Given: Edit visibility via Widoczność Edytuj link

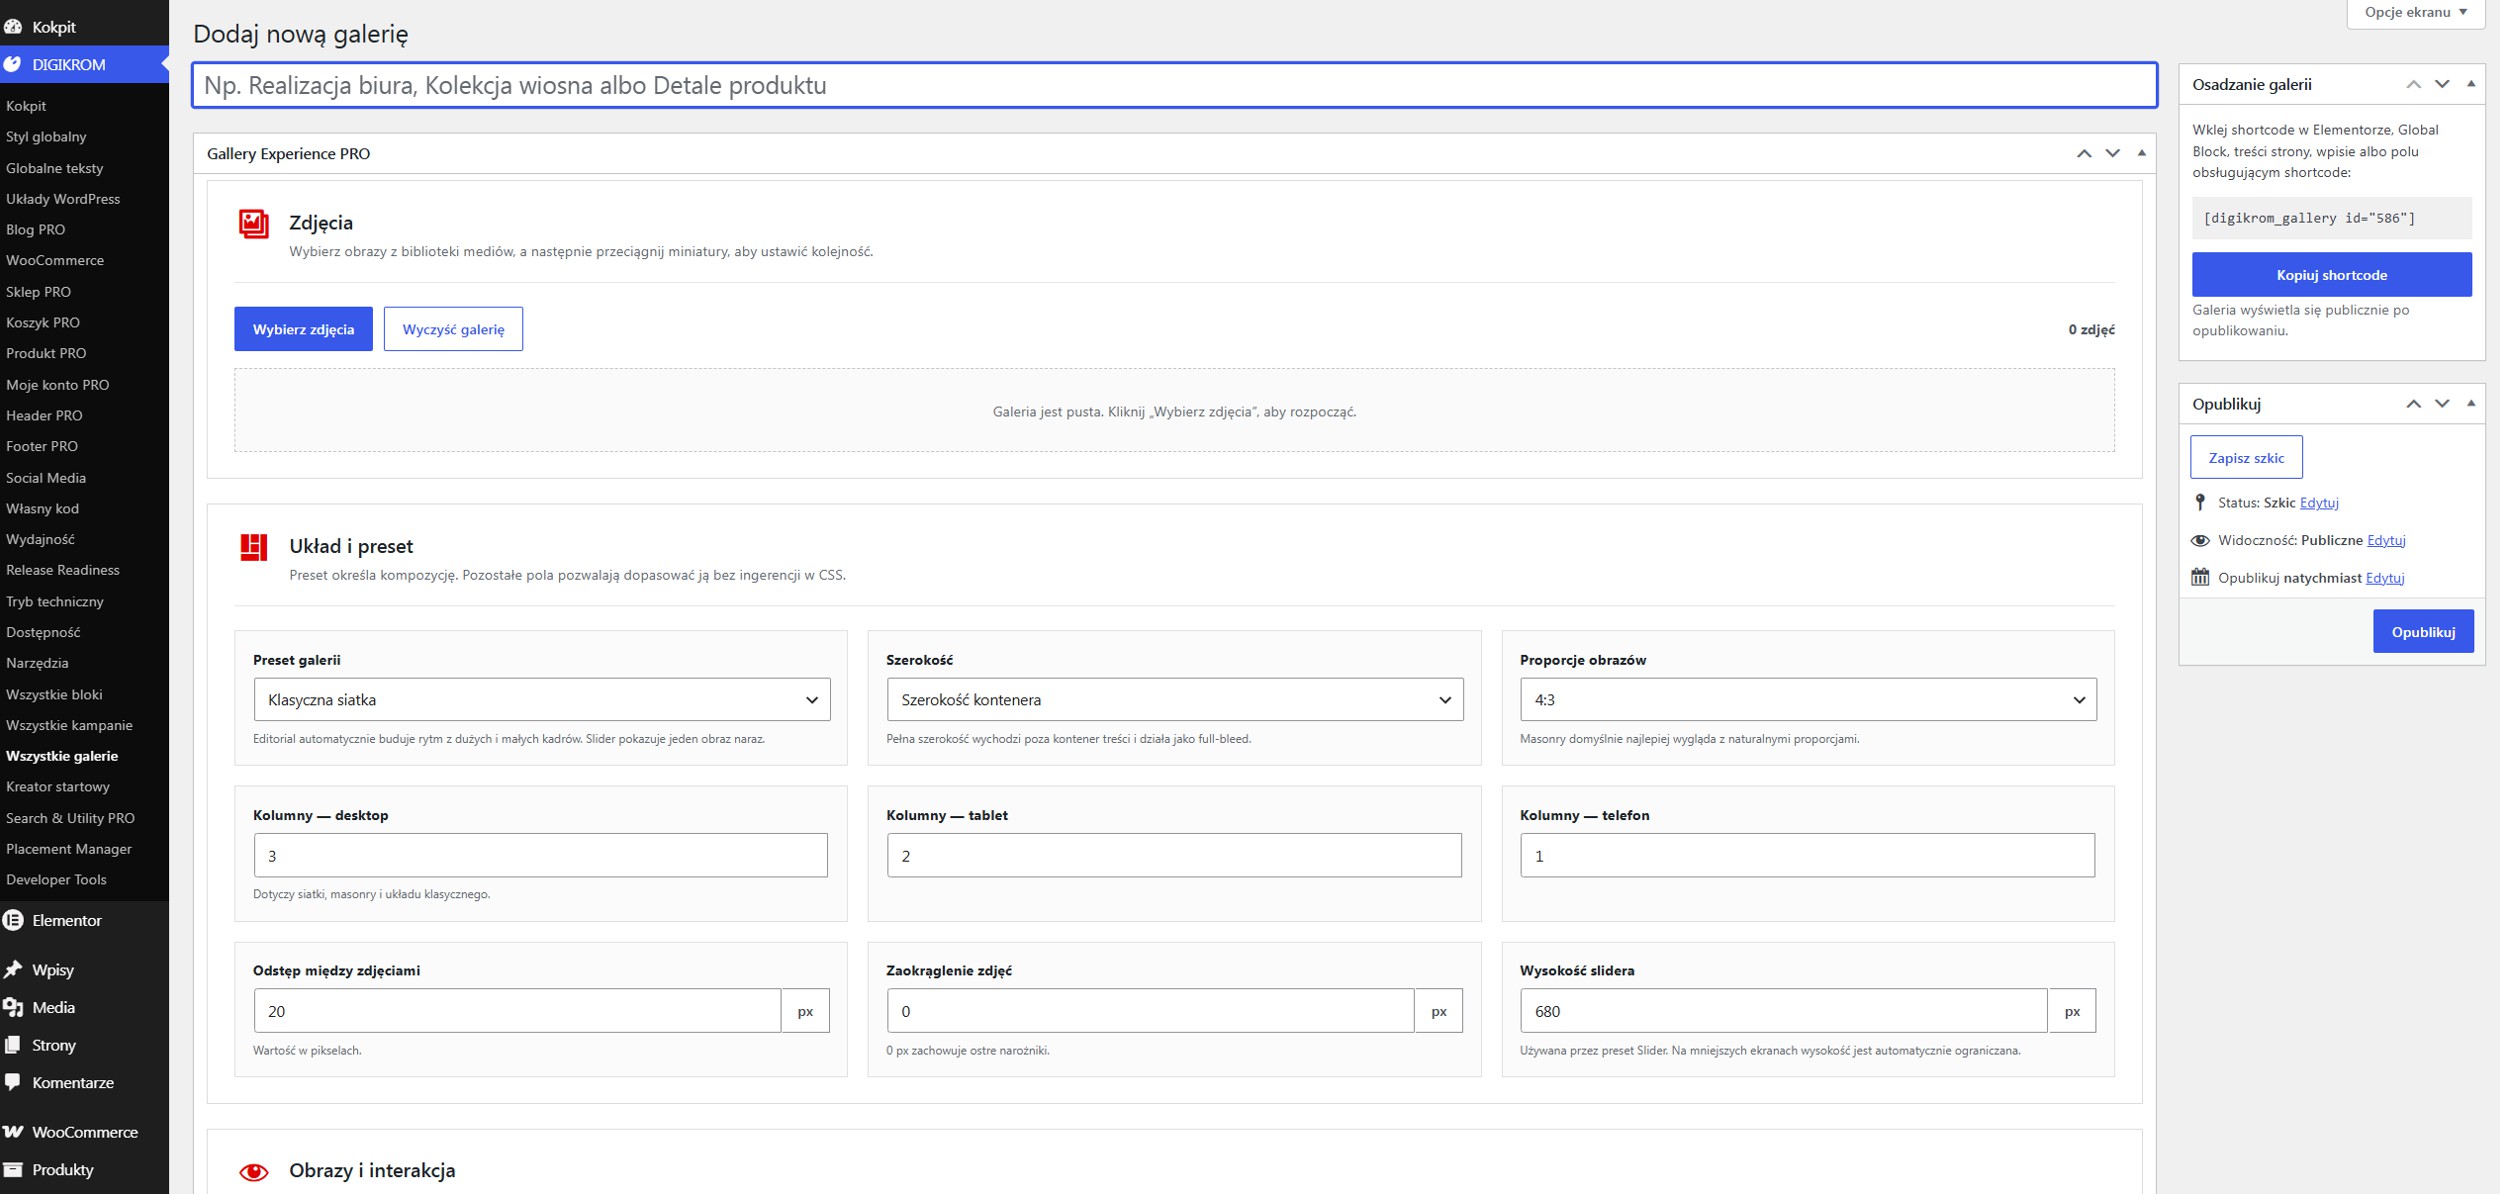Looking at the screenshot, I should tap(2386, 540).
